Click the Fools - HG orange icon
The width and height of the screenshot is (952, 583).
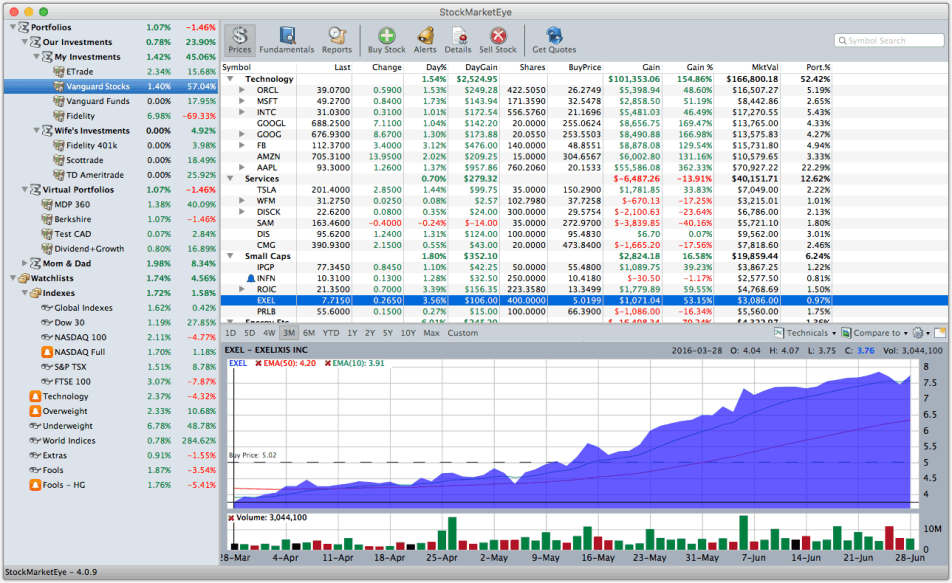coord(35,485)
